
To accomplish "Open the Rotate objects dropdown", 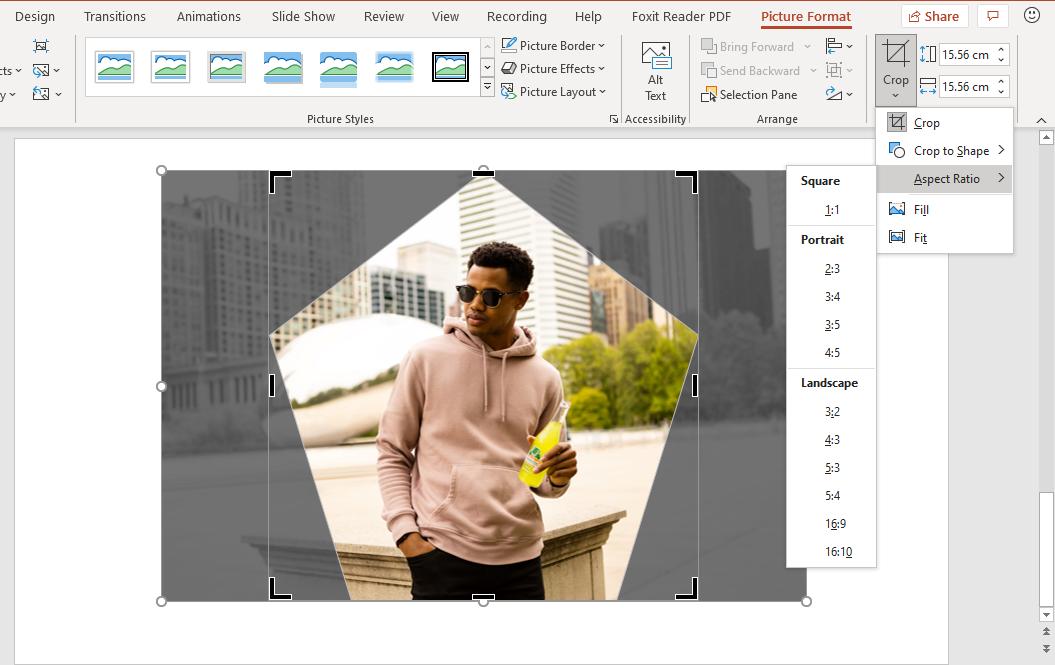I will 839,94.
